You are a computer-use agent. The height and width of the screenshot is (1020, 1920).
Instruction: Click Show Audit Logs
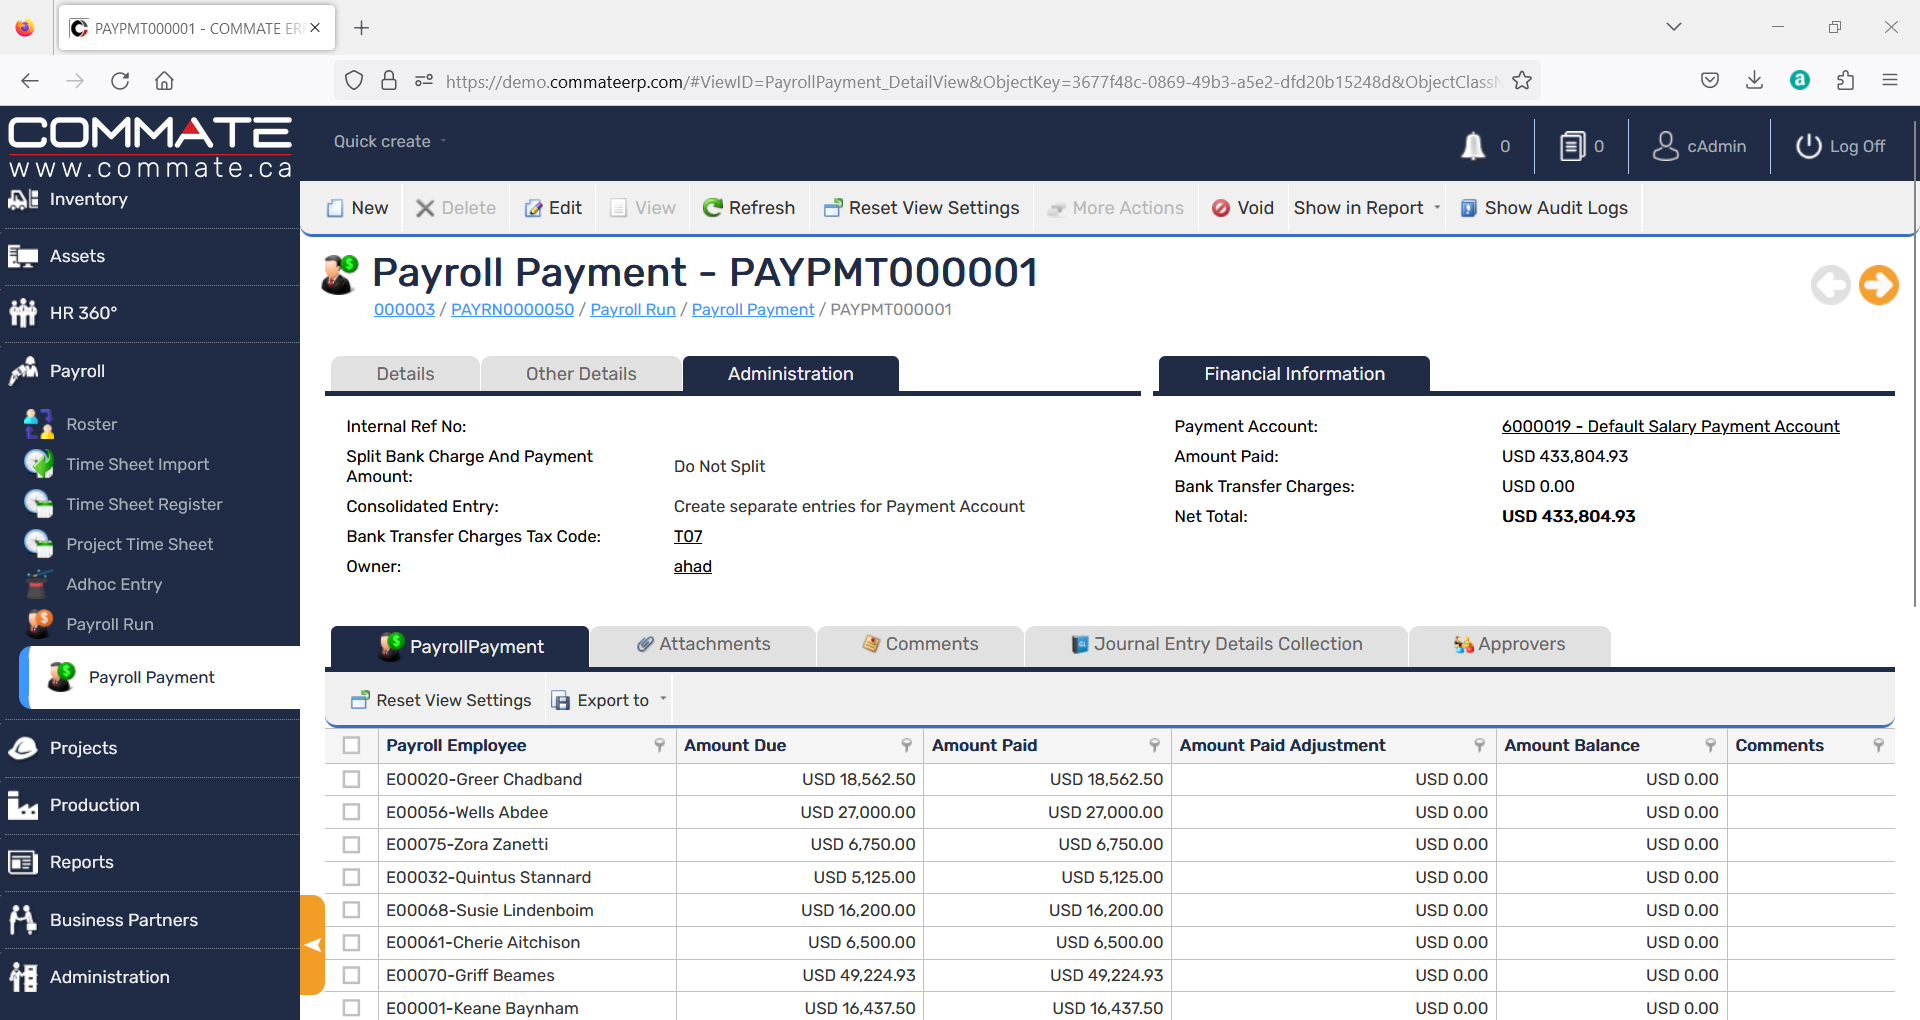pos(1545,208)
